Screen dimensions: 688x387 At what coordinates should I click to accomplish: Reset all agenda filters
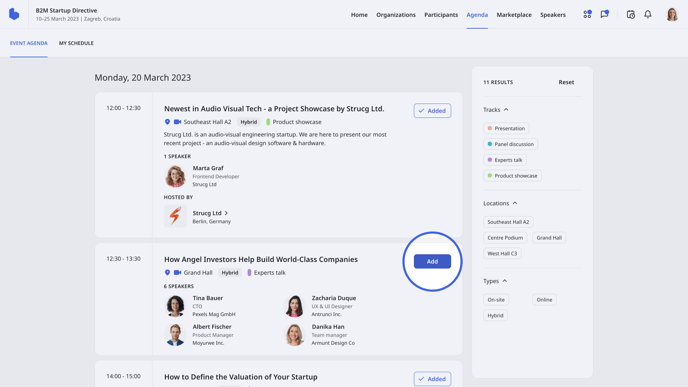point(566,82)
